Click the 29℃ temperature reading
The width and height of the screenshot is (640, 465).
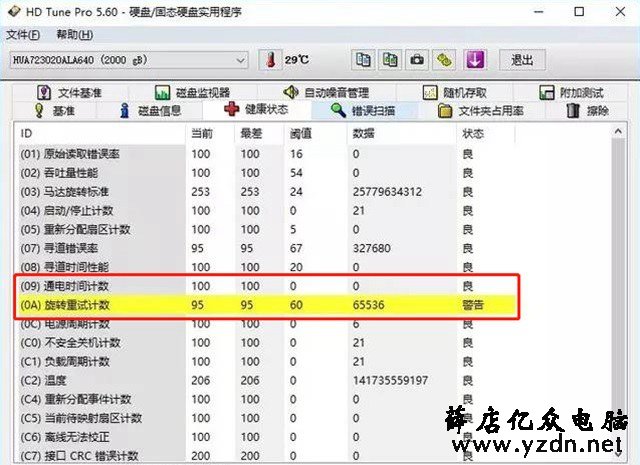[x=297, y=60]
